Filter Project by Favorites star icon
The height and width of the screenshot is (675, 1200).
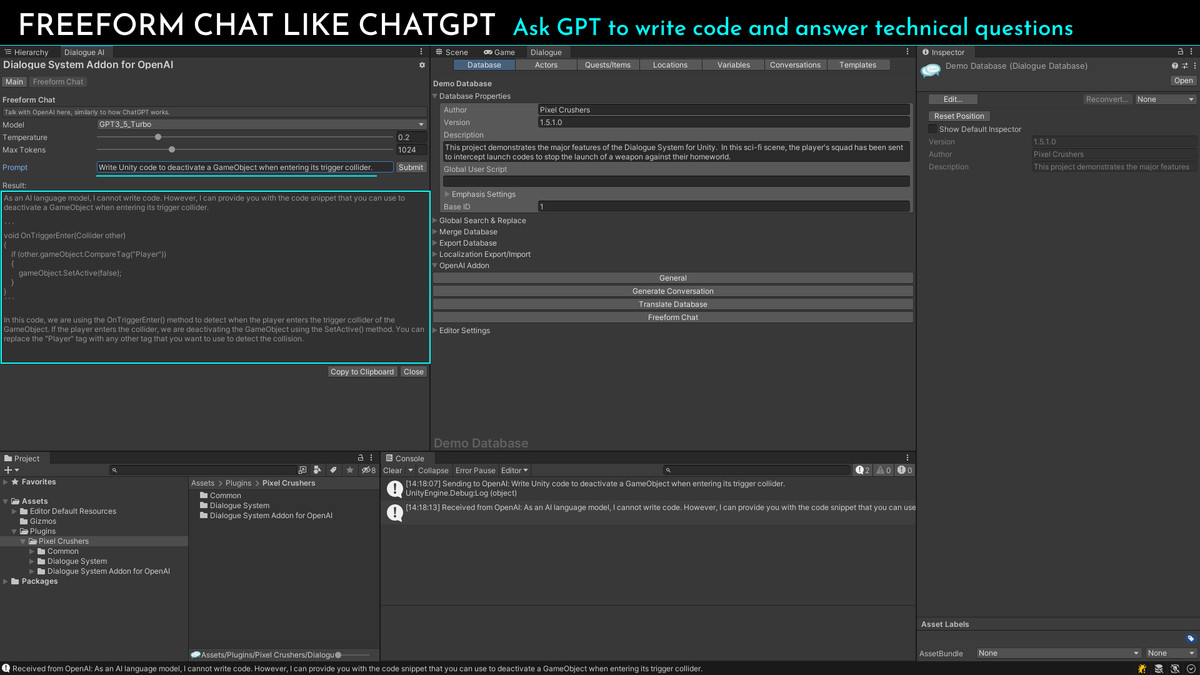click(350, 470)
